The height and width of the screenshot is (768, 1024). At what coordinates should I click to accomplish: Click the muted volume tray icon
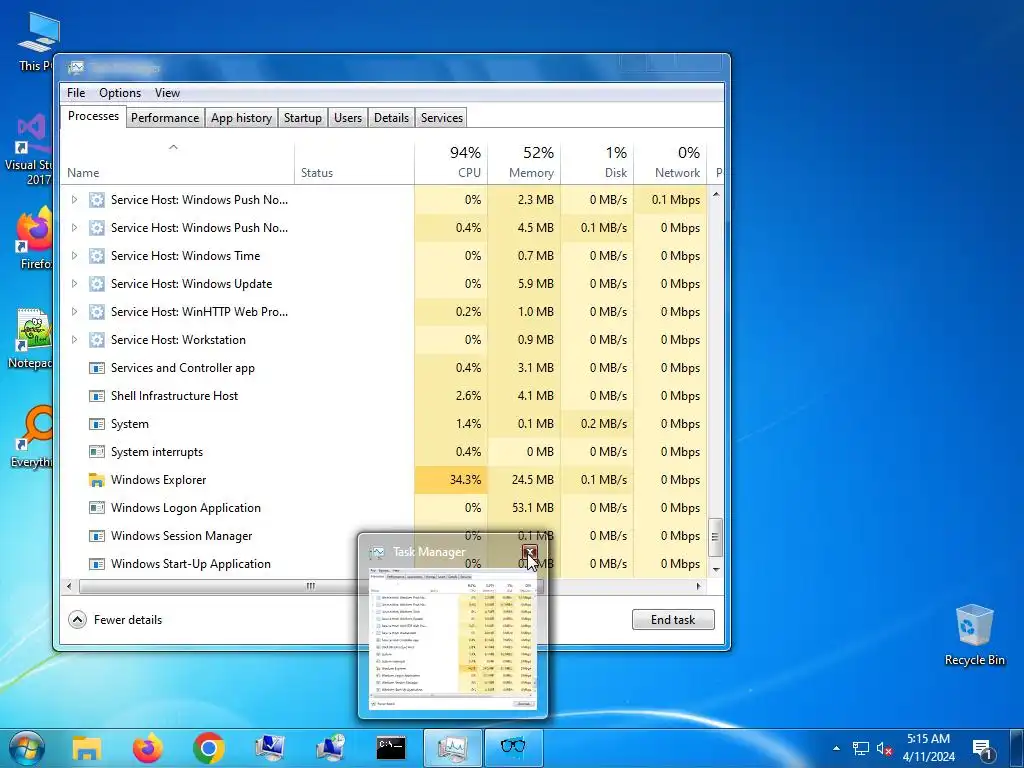884,749
